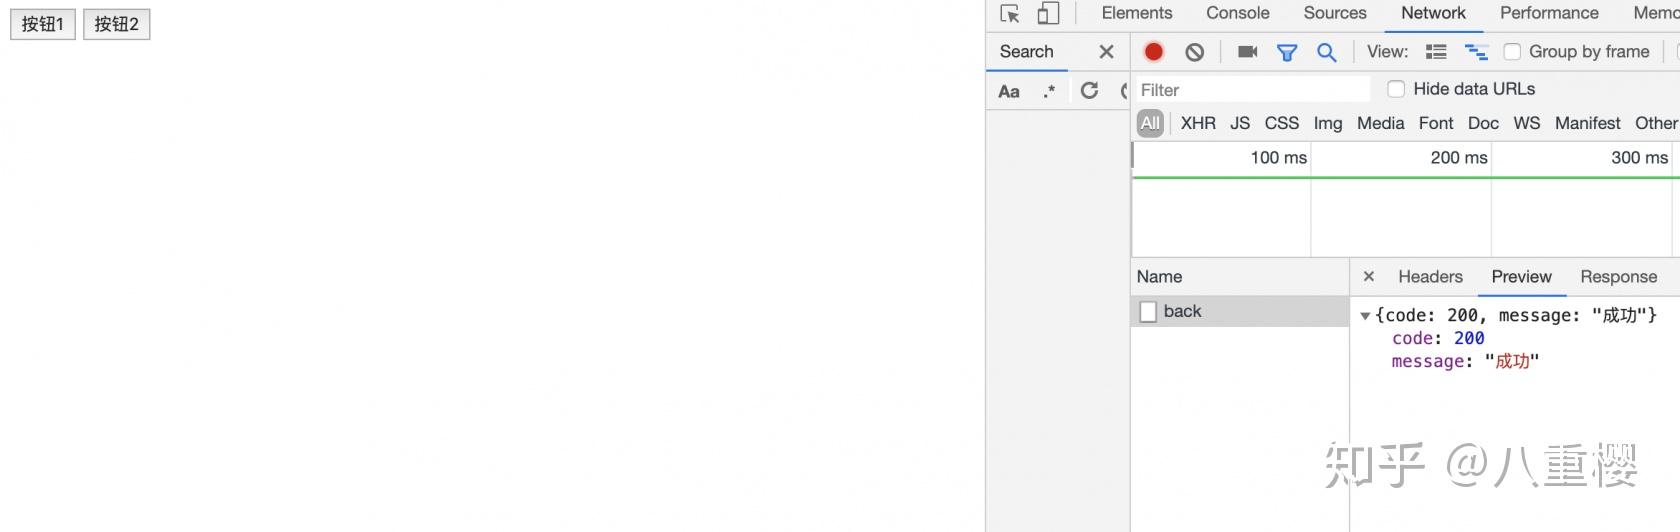This screenshot has width=1680, height=532.
Task: Close the request details pane
Action: (x=1369, y=277)
